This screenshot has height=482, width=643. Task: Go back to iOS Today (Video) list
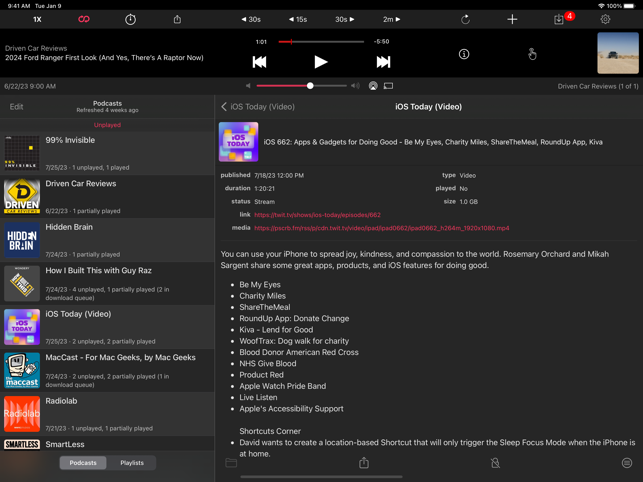(258, 107)
